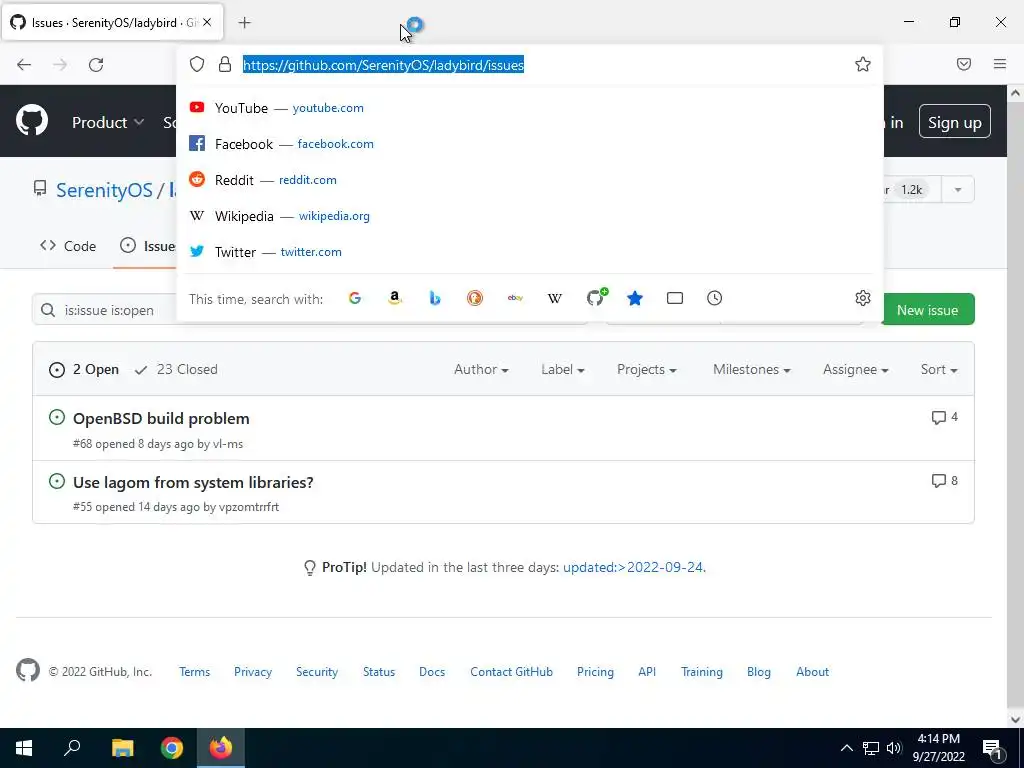
Task: Open the Save to Pocket icon
Action: click(x=964, y=64)
